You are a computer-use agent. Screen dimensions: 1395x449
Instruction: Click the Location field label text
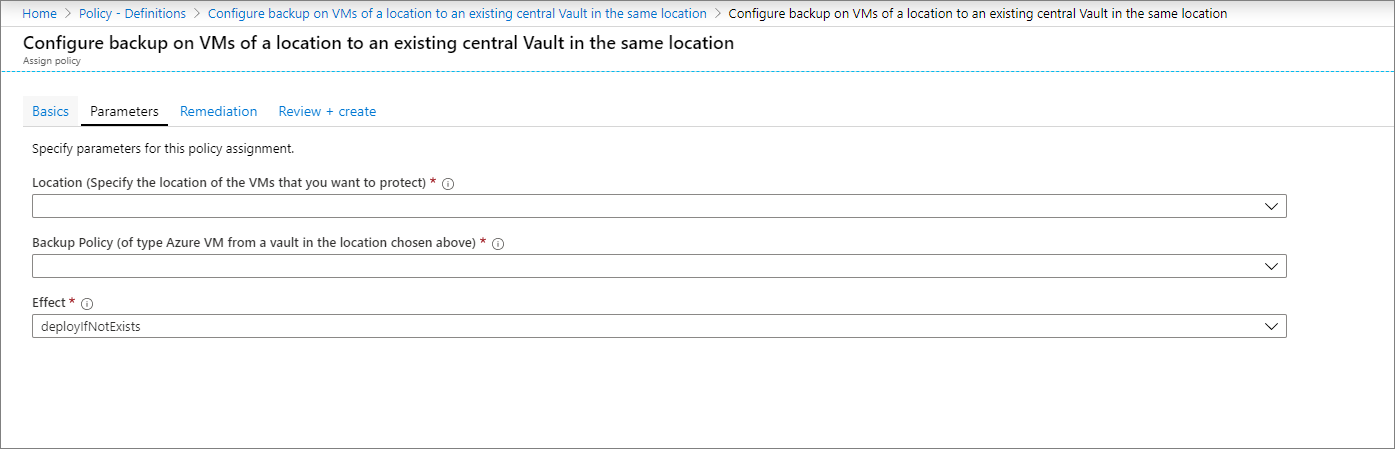(x=229, y=184)
